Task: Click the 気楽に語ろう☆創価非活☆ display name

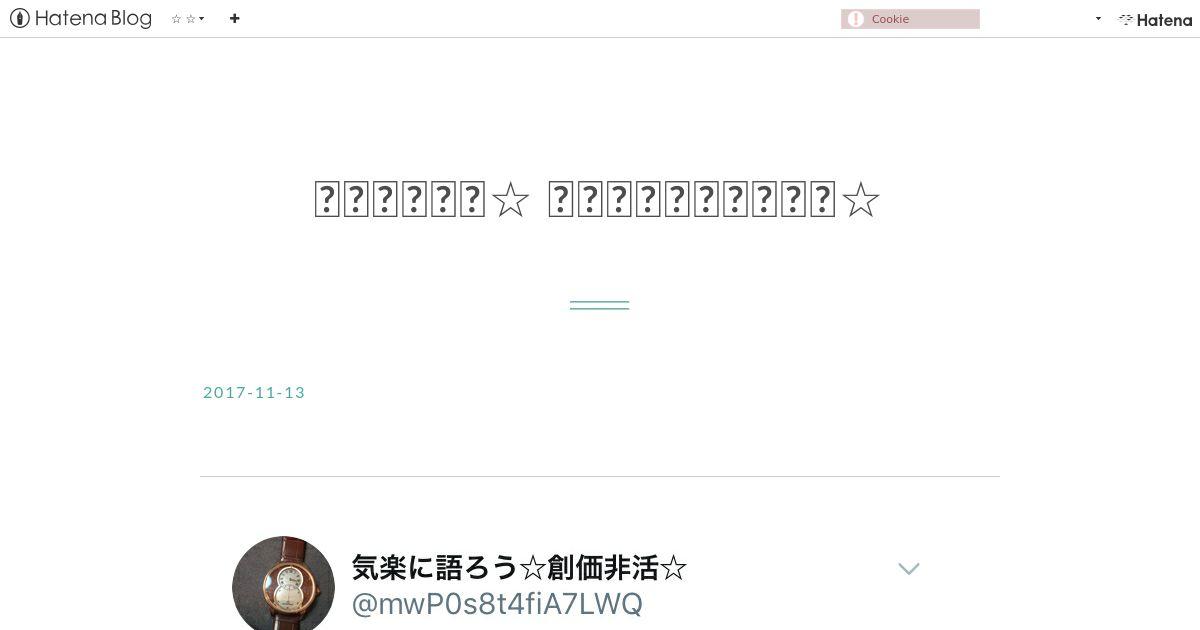Action: tap(519, 568)
